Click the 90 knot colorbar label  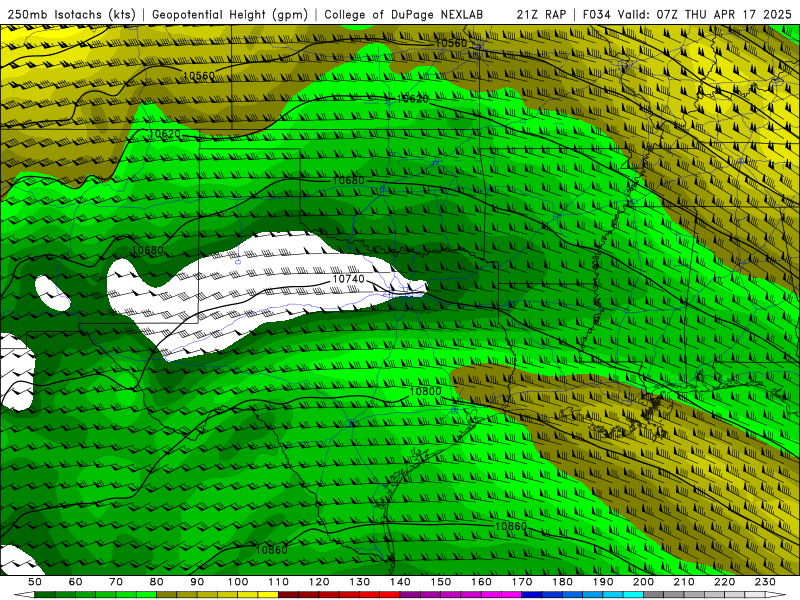point(197,582)
